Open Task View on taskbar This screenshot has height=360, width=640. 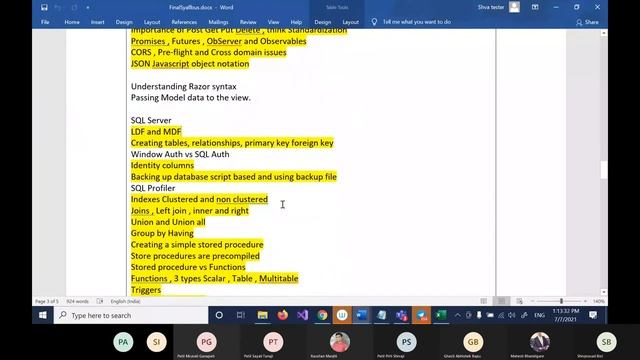point(240,315)
